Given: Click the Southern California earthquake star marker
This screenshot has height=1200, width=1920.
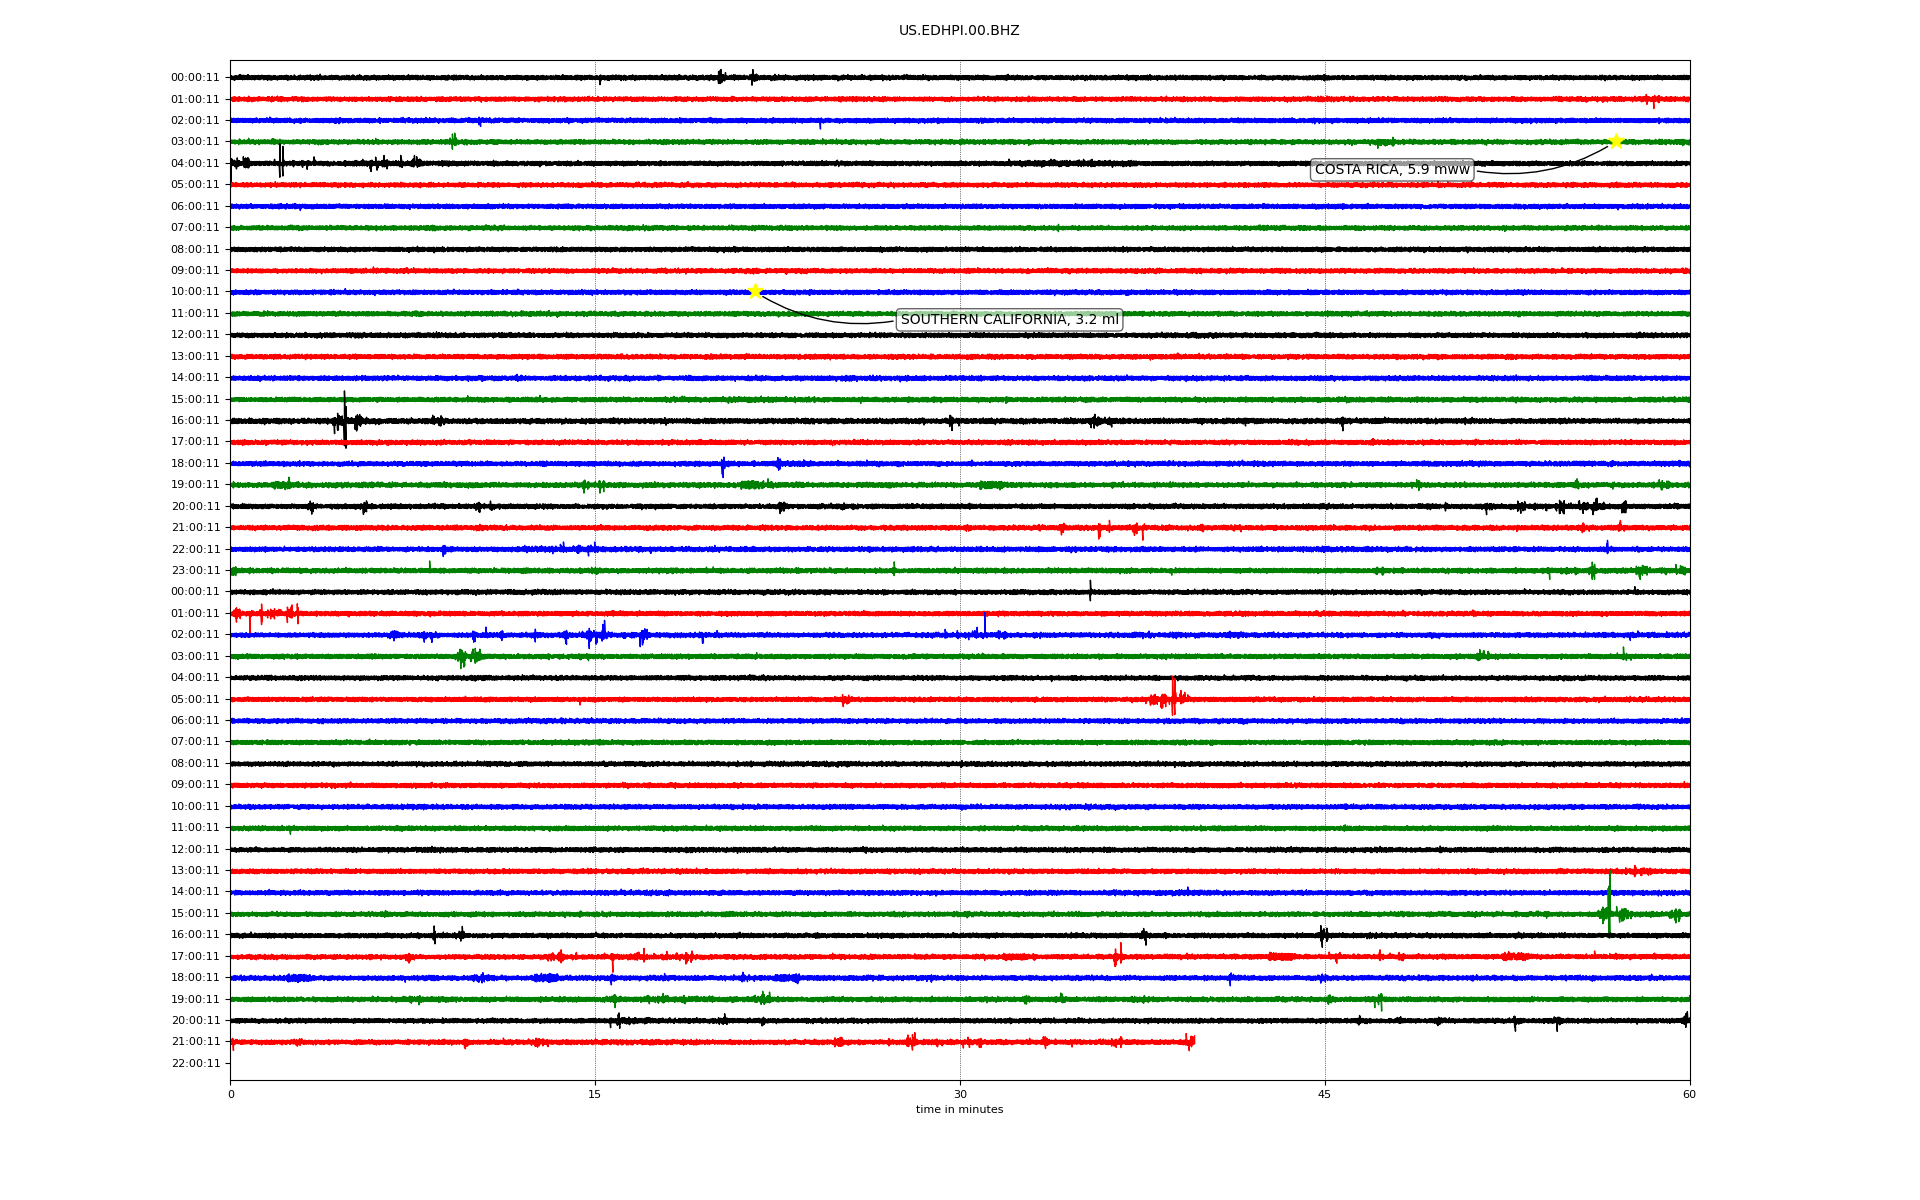Looking at the screenshot, I should (755, 291).
